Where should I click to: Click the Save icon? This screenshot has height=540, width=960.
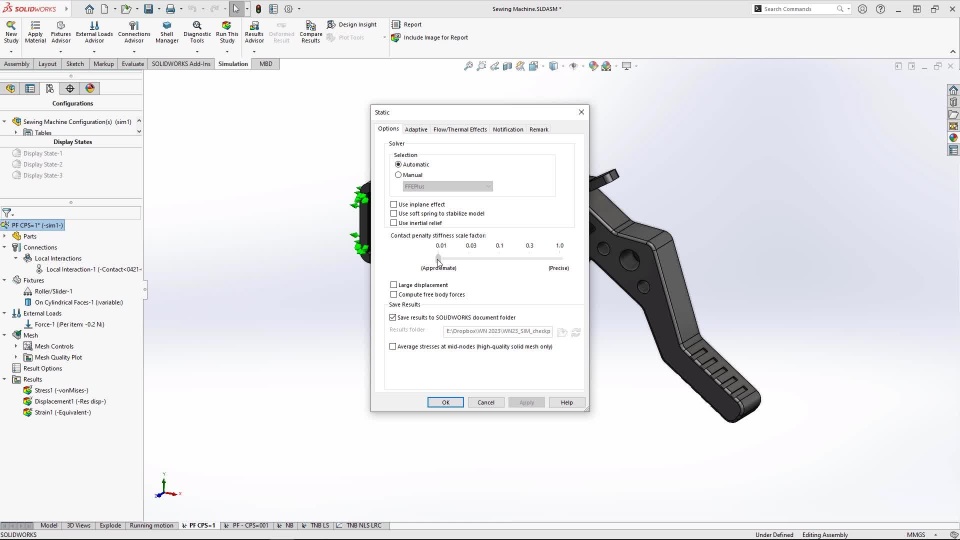click(x=148, y=9)
